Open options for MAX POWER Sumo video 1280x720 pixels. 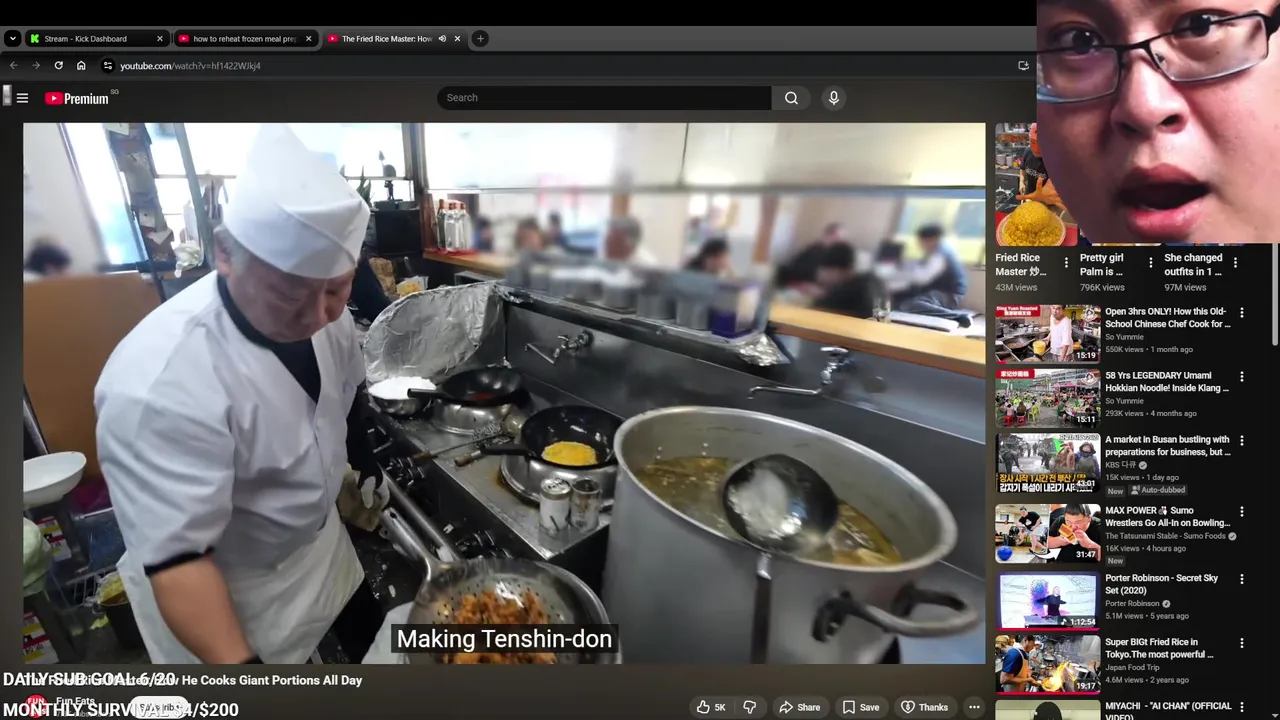[1242, 511]
